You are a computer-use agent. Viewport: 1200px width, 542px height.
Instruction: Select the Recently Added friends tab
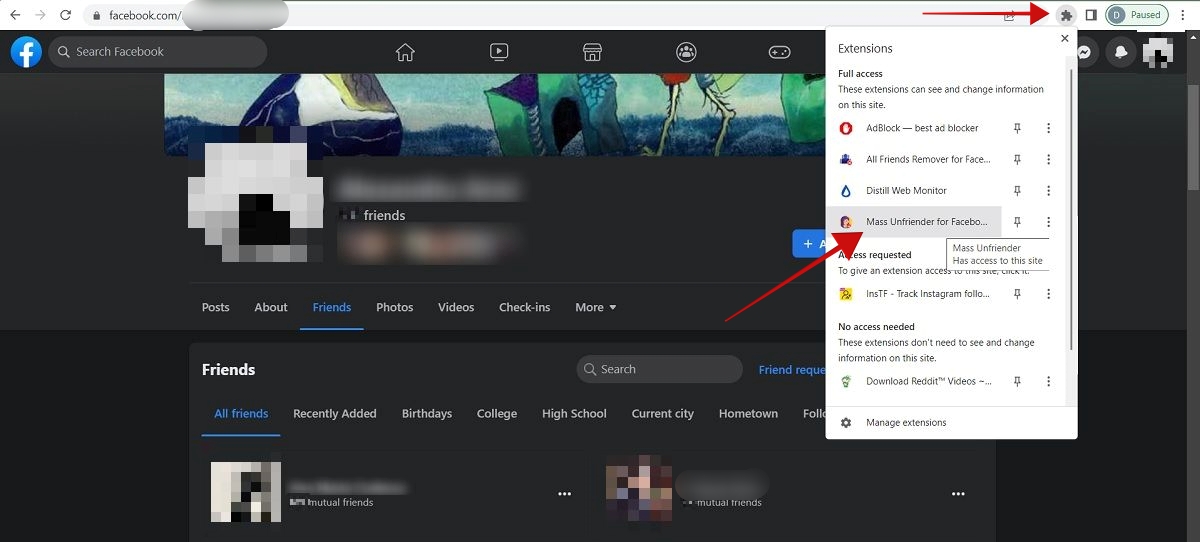click(x=334, y=414)
